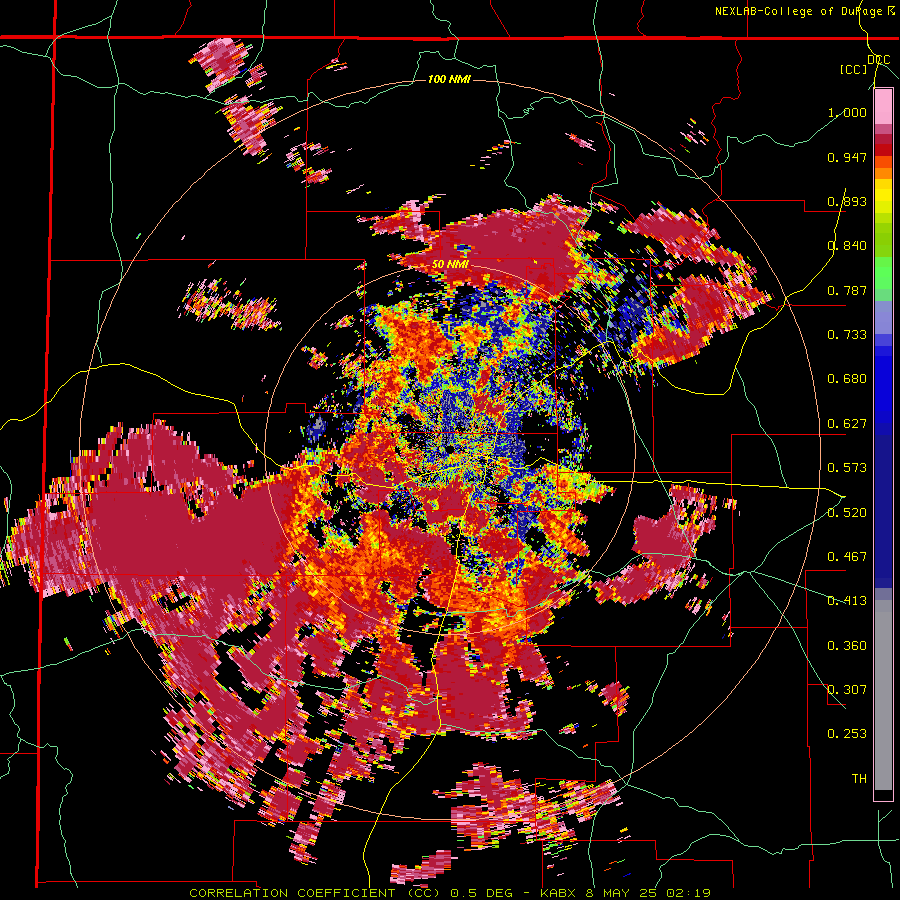The image size is (900, 900).
Task: Click the 0.627 legend value
Action: (847, 424)
